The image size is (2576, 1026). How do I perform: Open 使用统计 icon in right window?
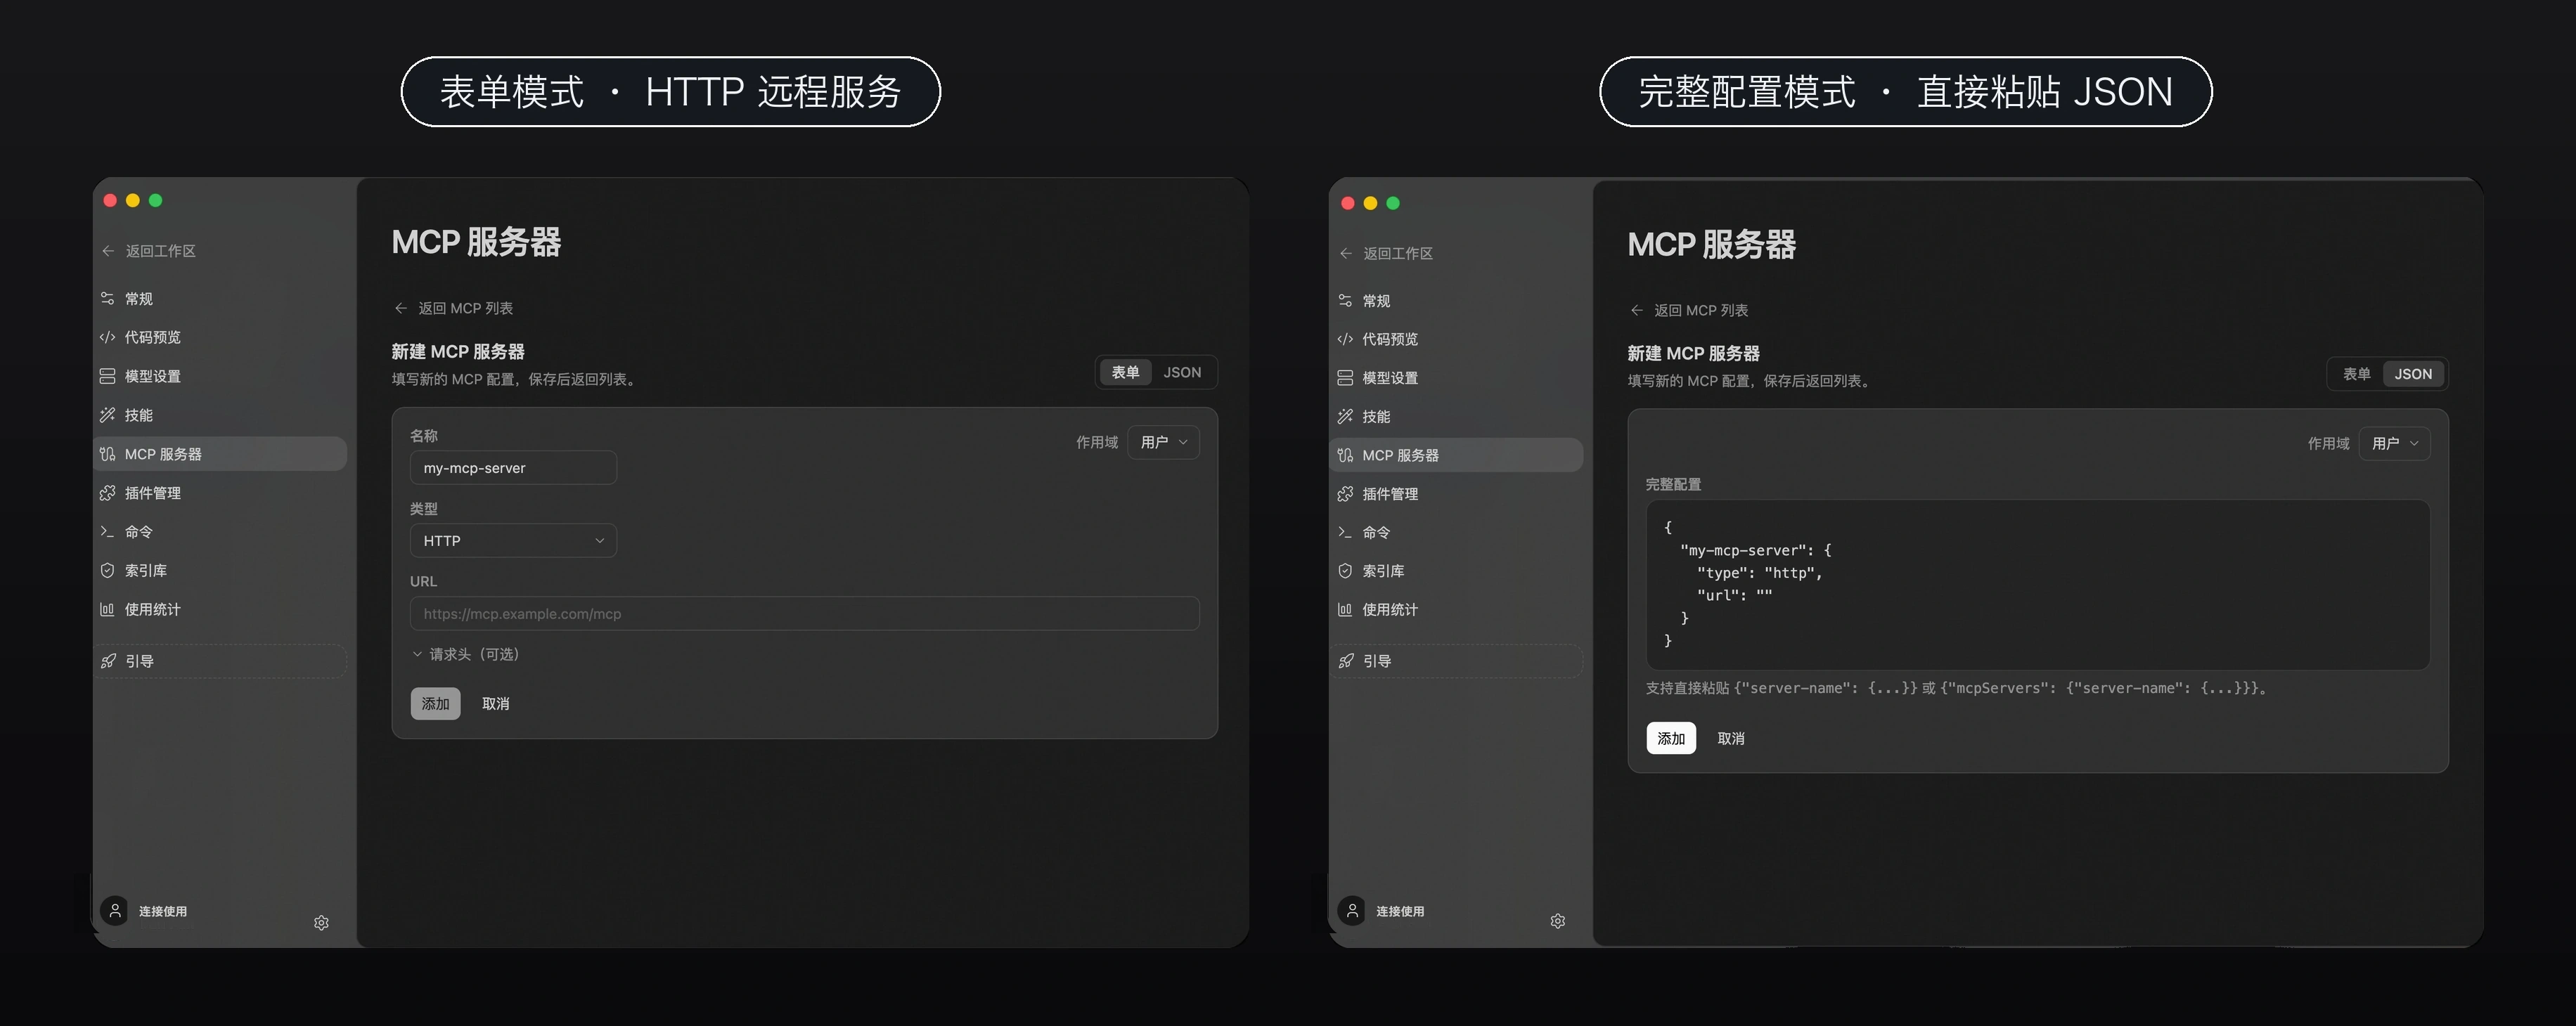1345,609
